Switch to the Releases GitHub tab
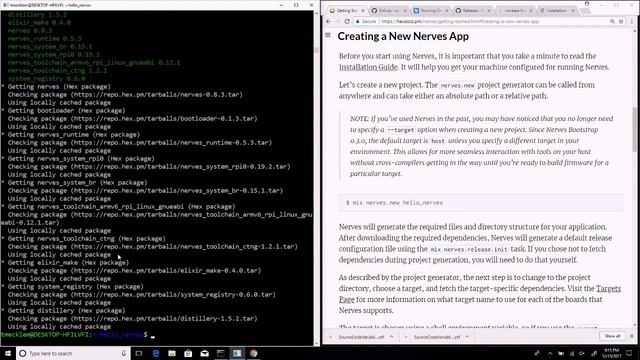640x360 pixels. click(x=472, y=11)
